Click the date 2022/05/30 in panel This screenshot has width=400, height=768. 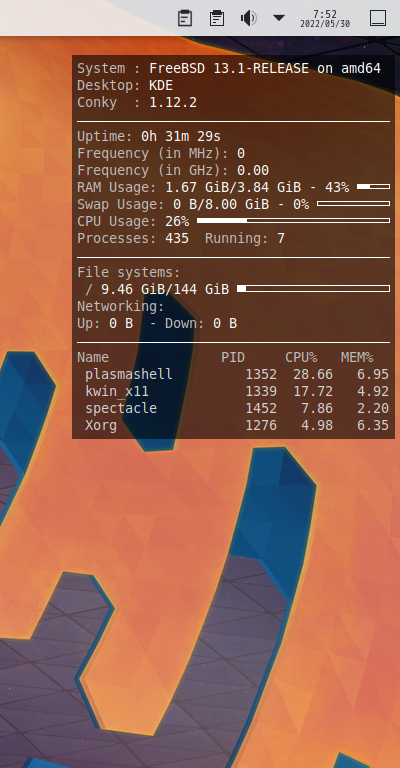coord(325,24)
